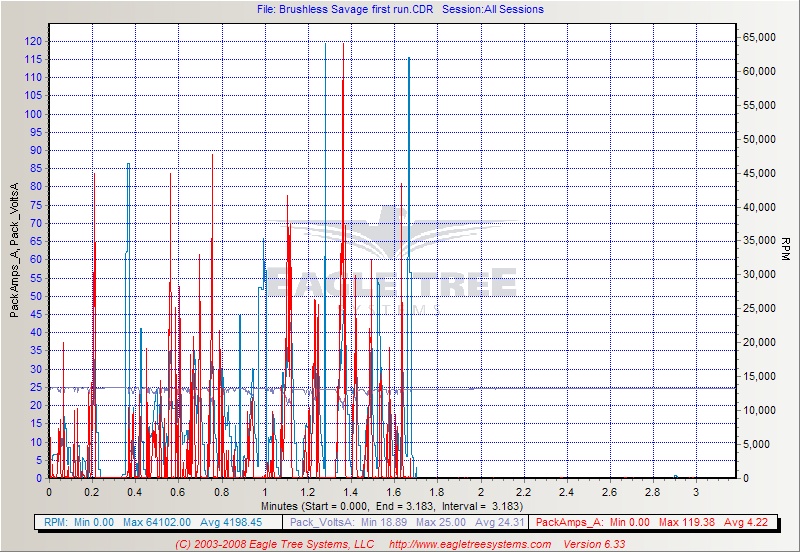This screenshot has height=552, width=800.
Task: Click the right axis value 35,000
Action: pyautogui.click(x=759, y=241)
